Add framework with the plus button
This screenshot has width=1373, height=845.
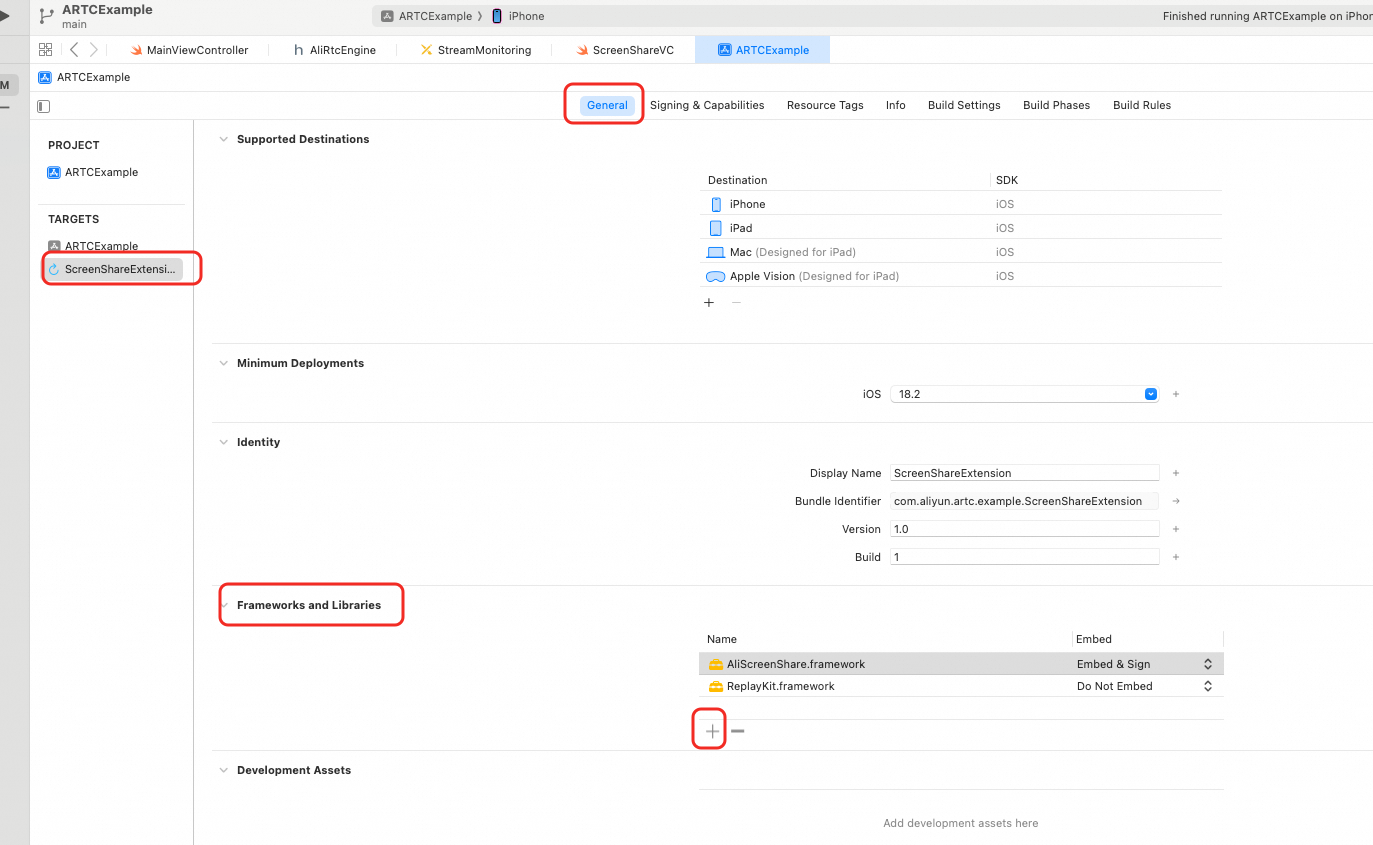pos(712,731)
